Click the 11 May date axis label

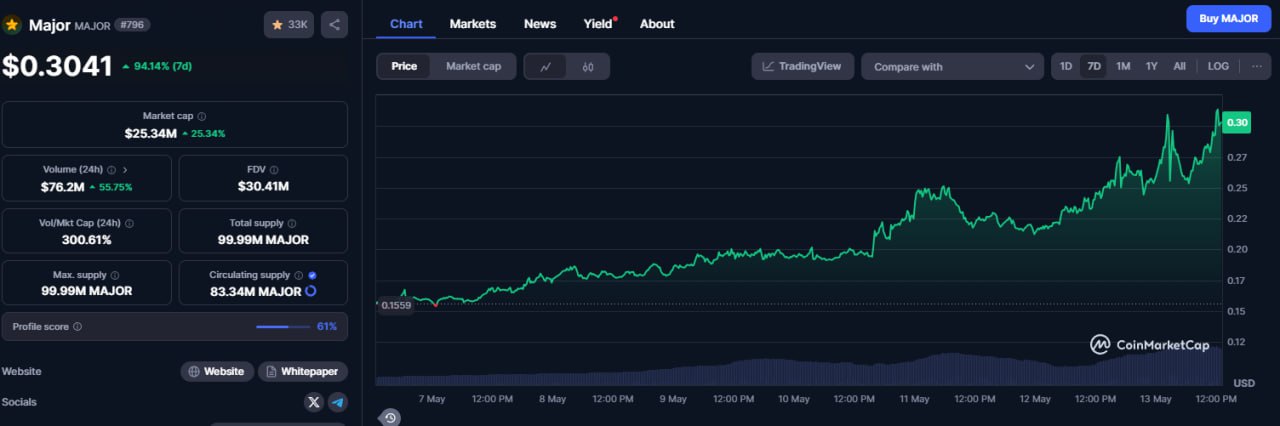[914, 399]
